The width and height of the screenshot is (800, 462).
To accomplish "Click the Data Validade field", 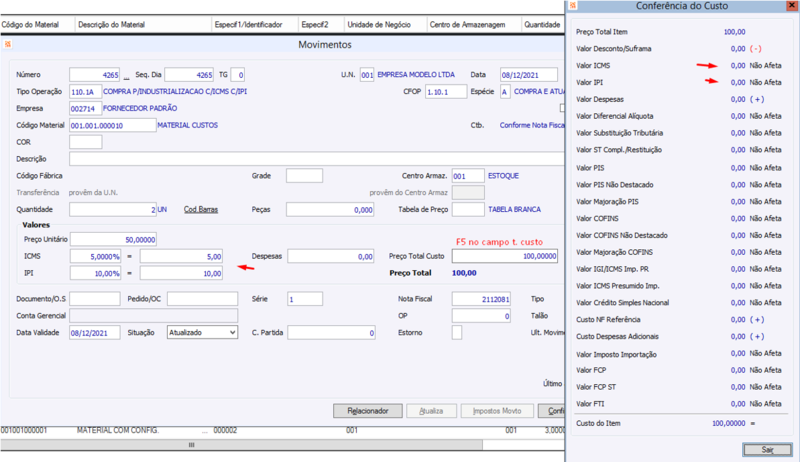I will [x=94, y=332].
